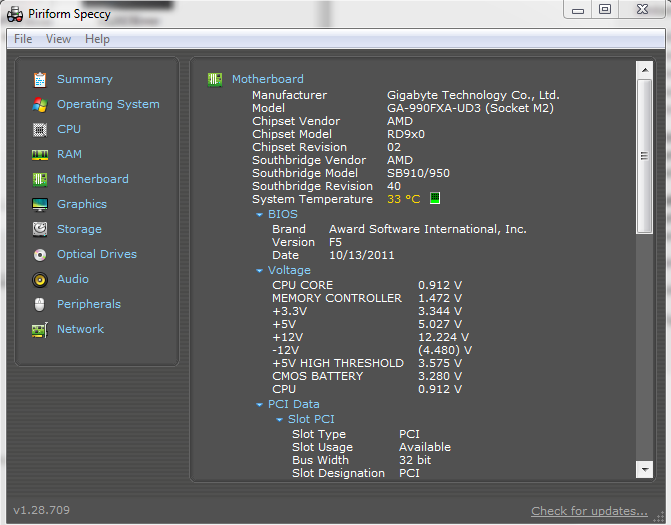671x525 pixels.
Task: Click the Graphics monitor icon
Action: click(x=40, y=205)
